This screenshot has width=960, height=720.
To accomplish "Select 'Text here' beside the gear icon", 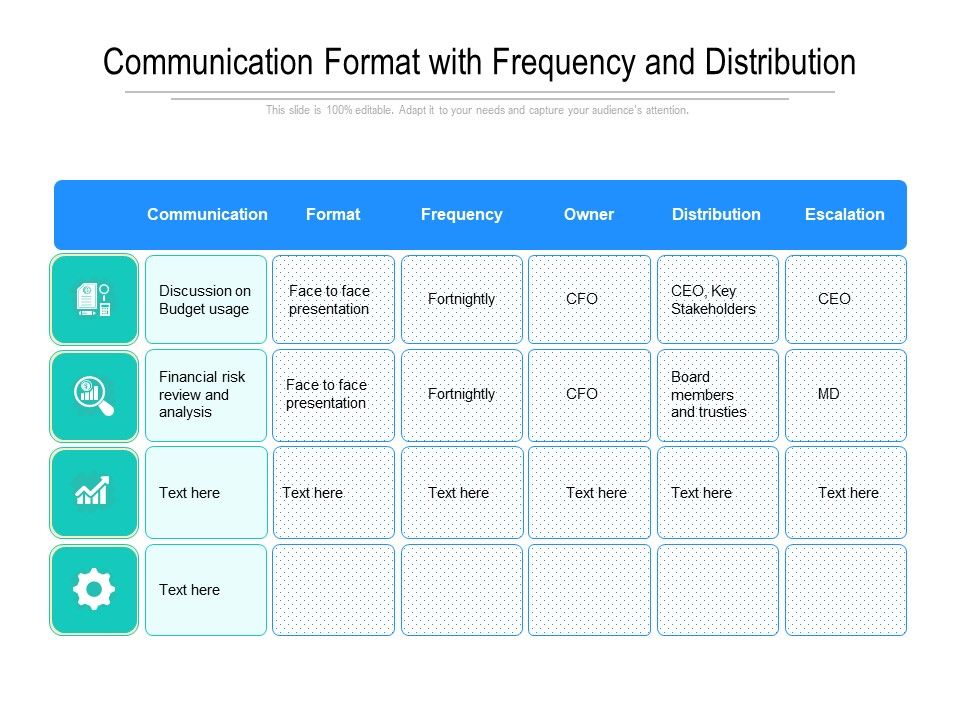I will click(206, 590).
